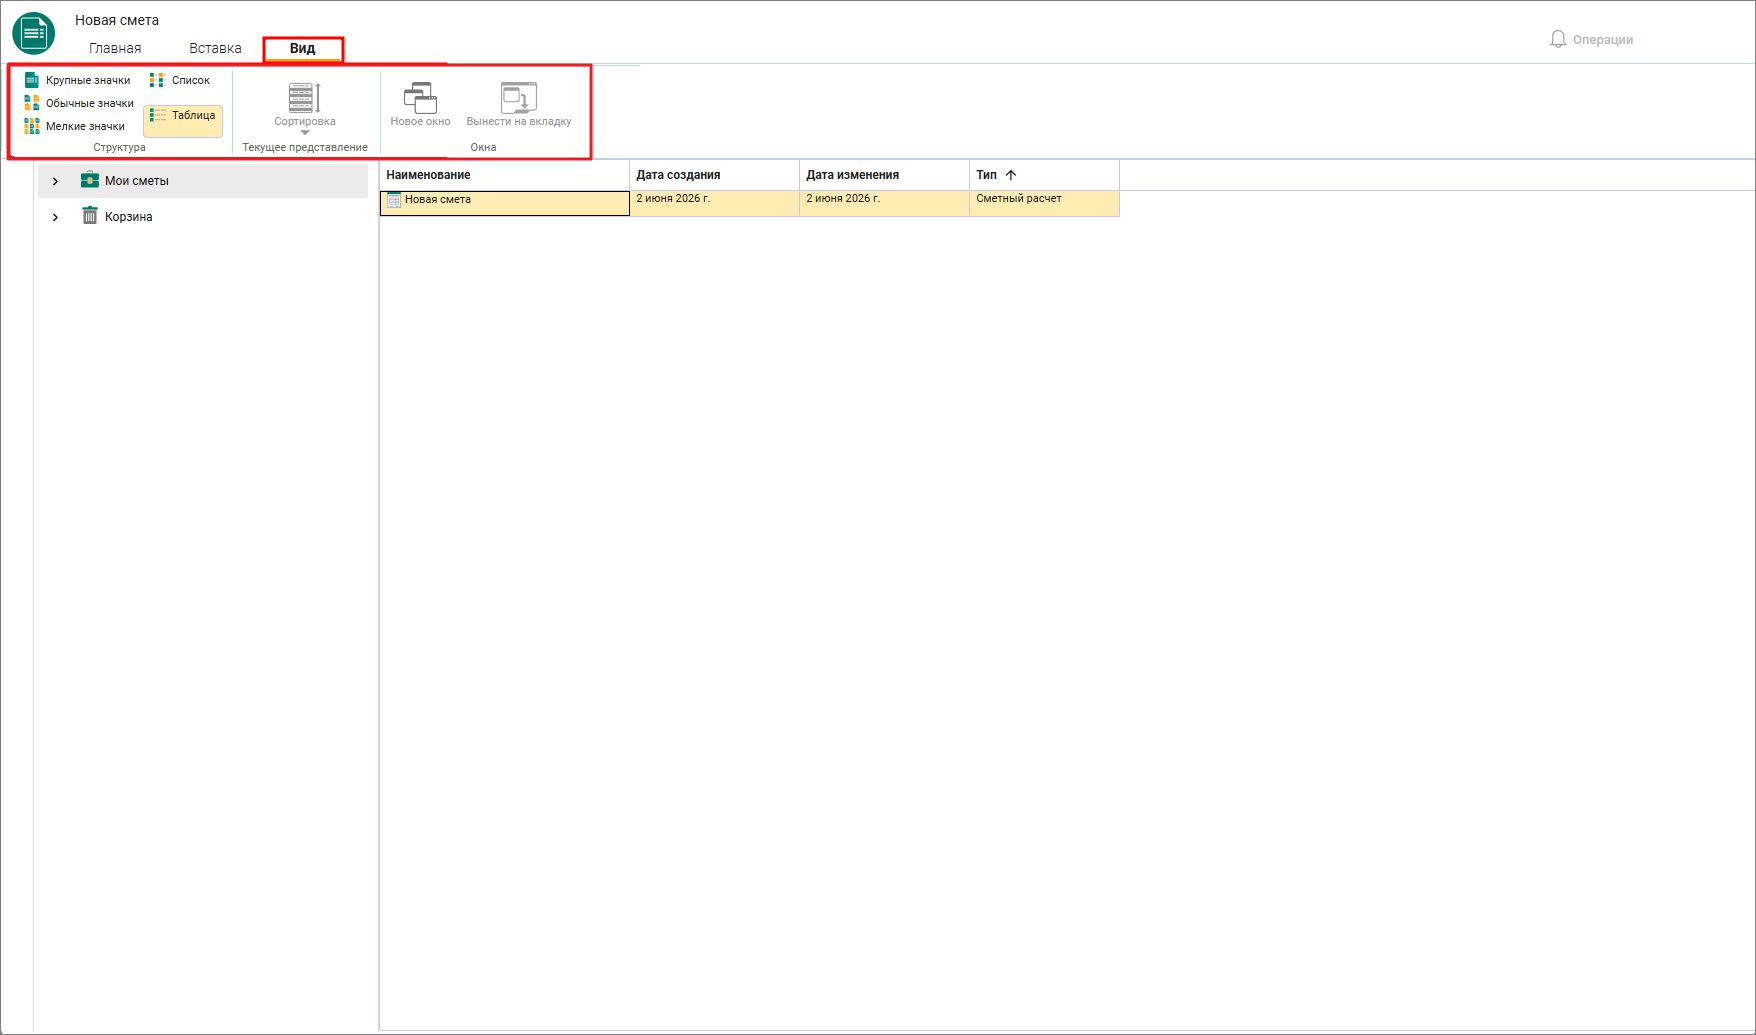This screenshot has height=1035, width=1756.
Task: Click the modification date cell of Новая смета
Action: click(x=885, y=203)
